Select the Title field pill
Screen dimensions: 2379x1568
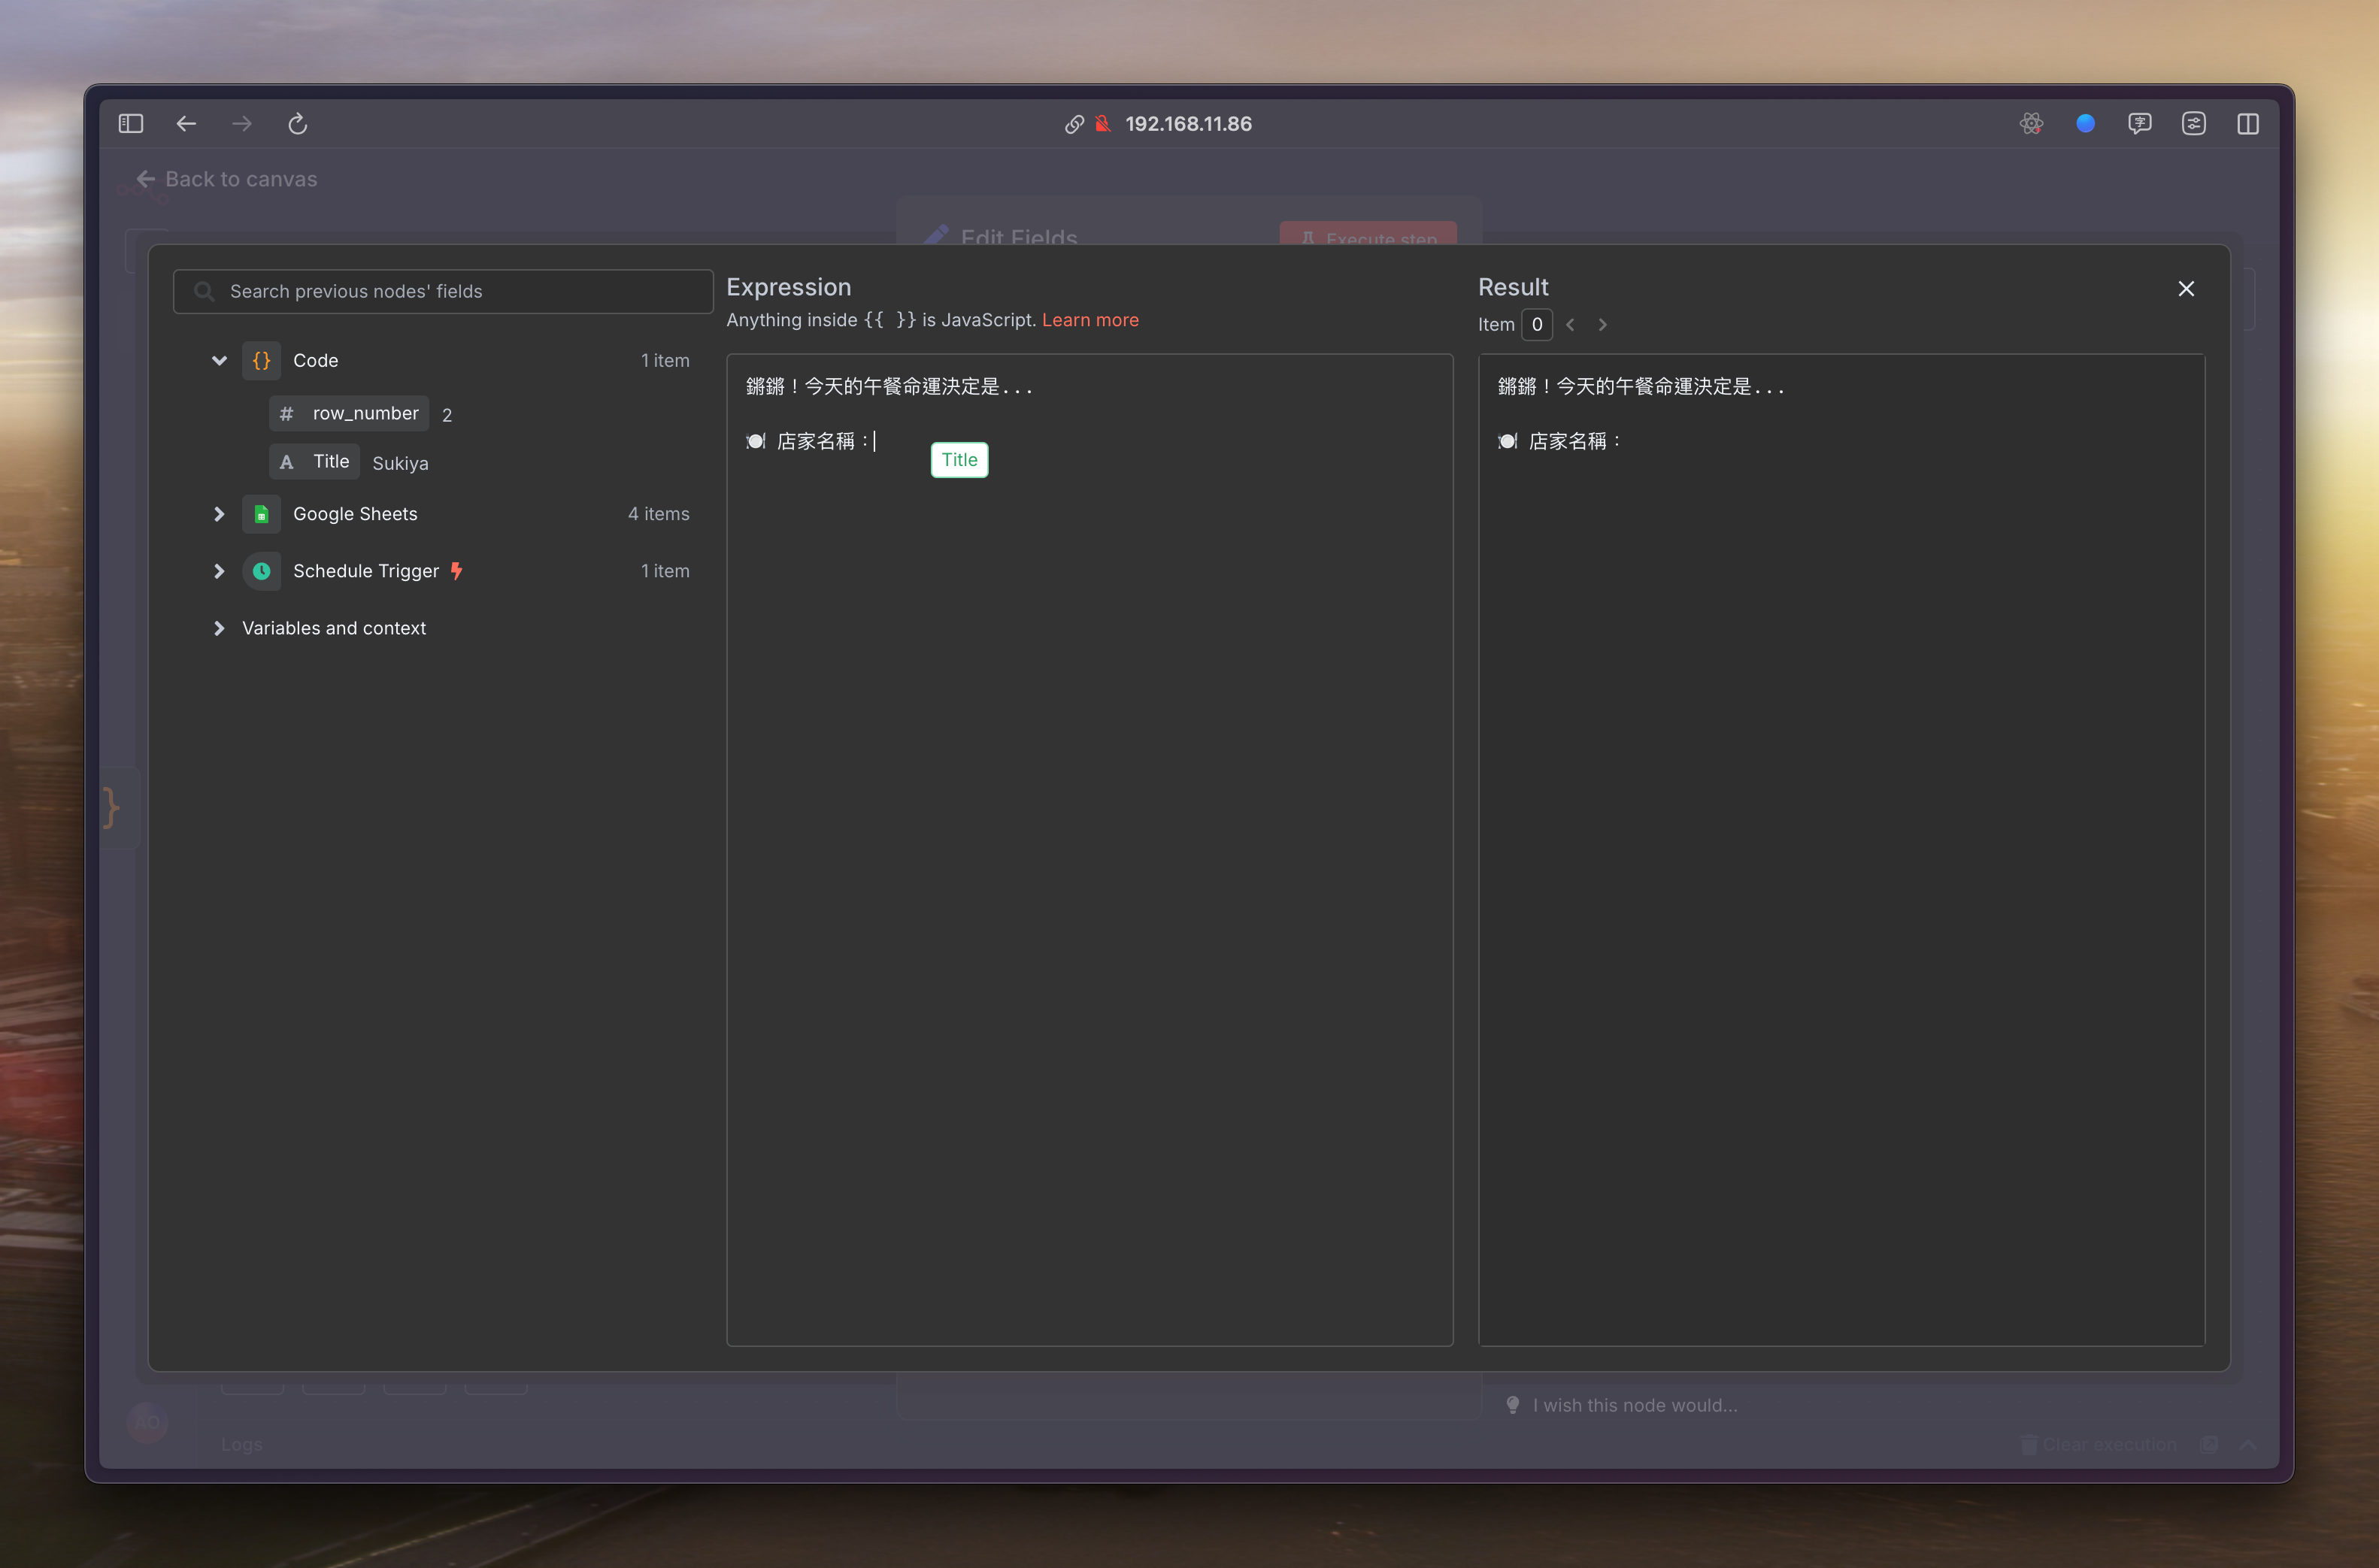(314, 461)
